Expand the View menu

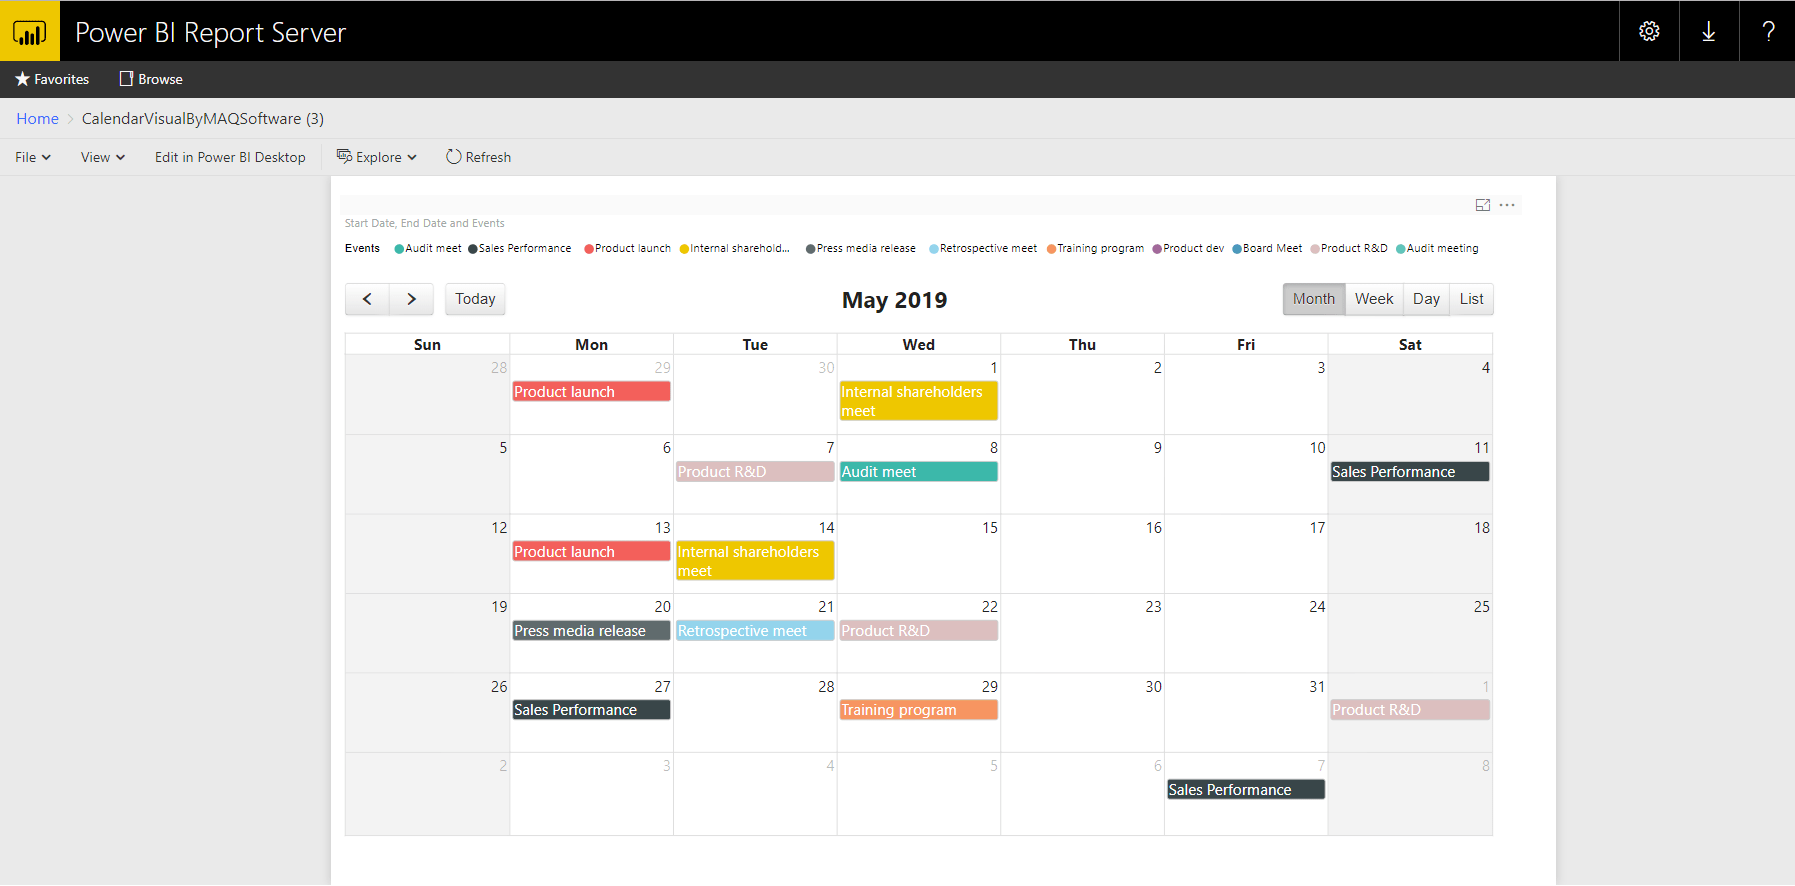103,157
